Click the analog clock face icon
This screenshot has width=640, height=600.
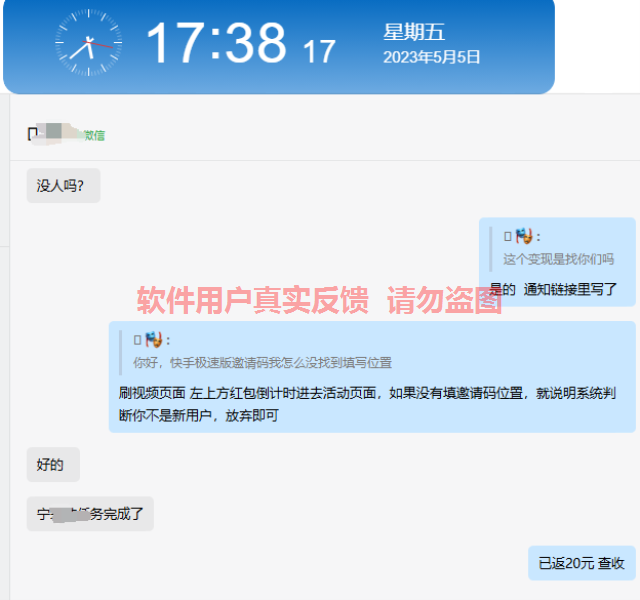pos(89,42)
